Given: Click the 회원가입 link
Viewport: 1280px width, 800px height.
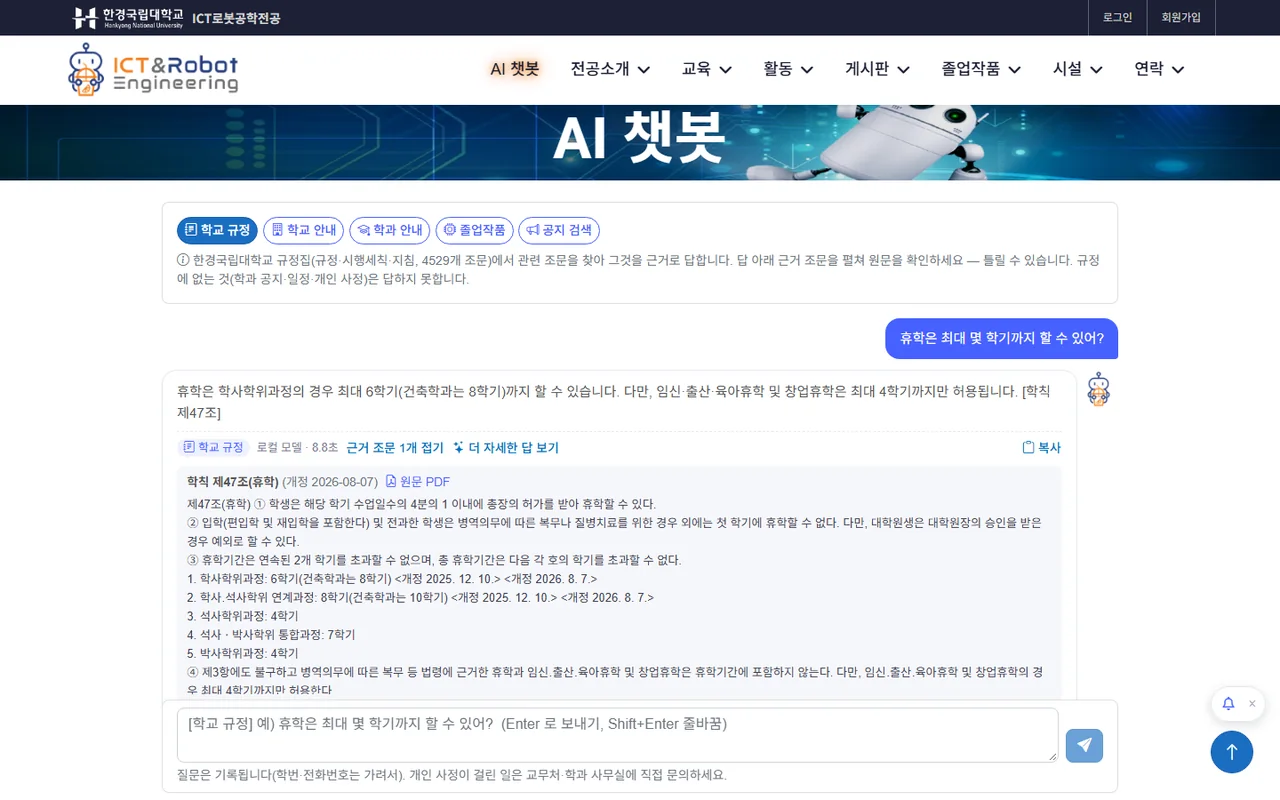Looking at the screenshot, I should (x=1181, y=18).
